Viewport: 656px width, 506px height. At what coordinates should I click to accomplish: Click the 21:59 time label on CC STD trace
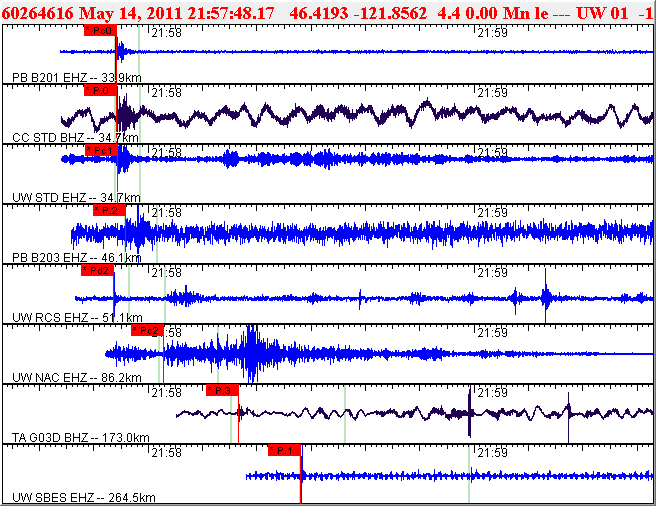tap(493, 92)
